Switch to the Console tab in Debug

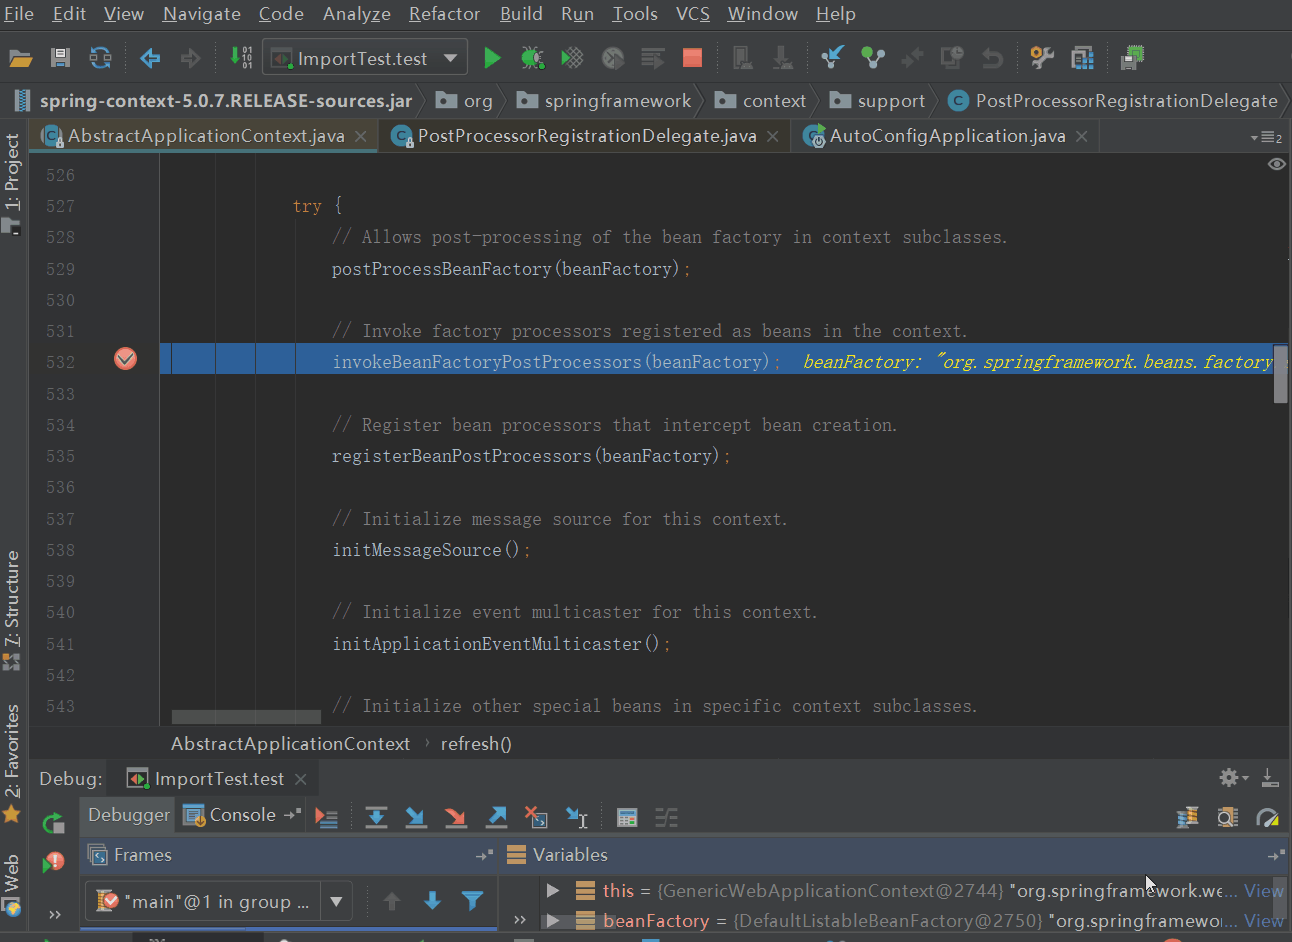242,815
